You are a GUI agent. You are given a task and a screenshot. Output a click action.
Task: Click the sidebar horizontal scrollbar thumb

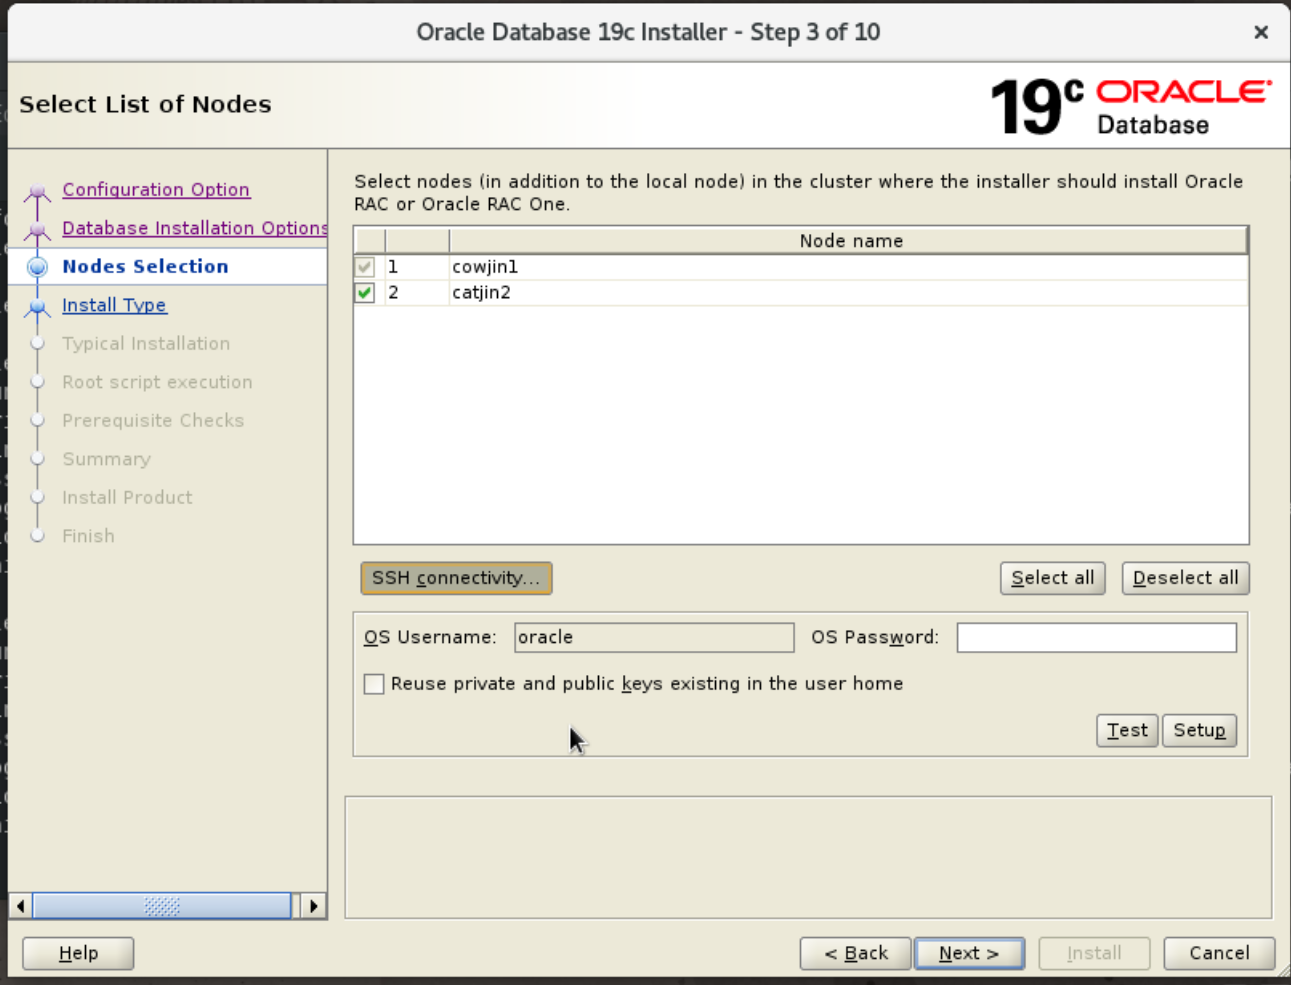162,906
